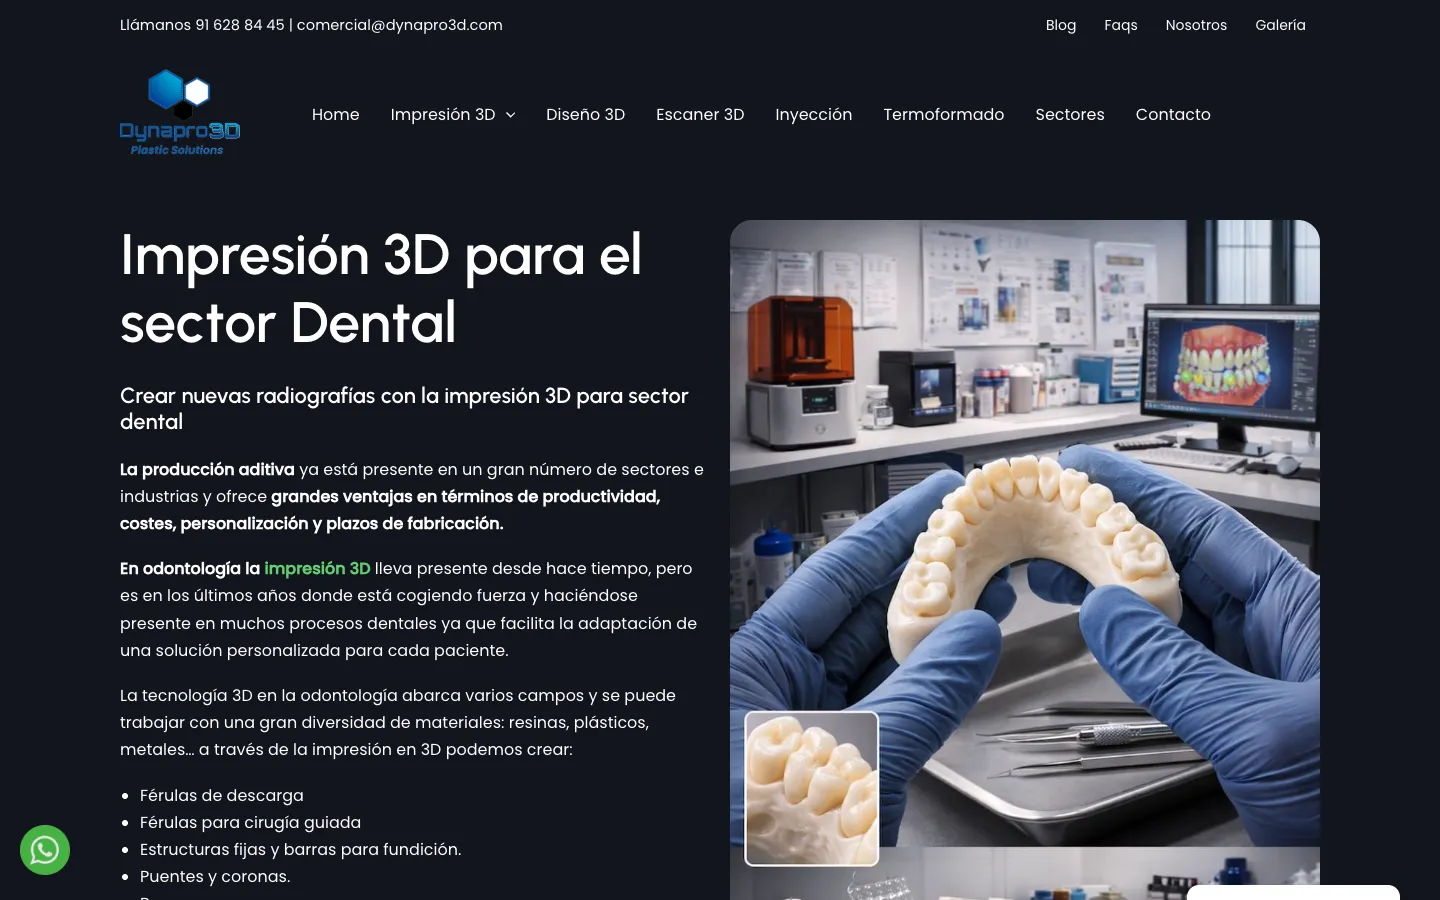Screen dimensions: 1440x900
Task: Visit the Blog link
Action: (1061, 25)
